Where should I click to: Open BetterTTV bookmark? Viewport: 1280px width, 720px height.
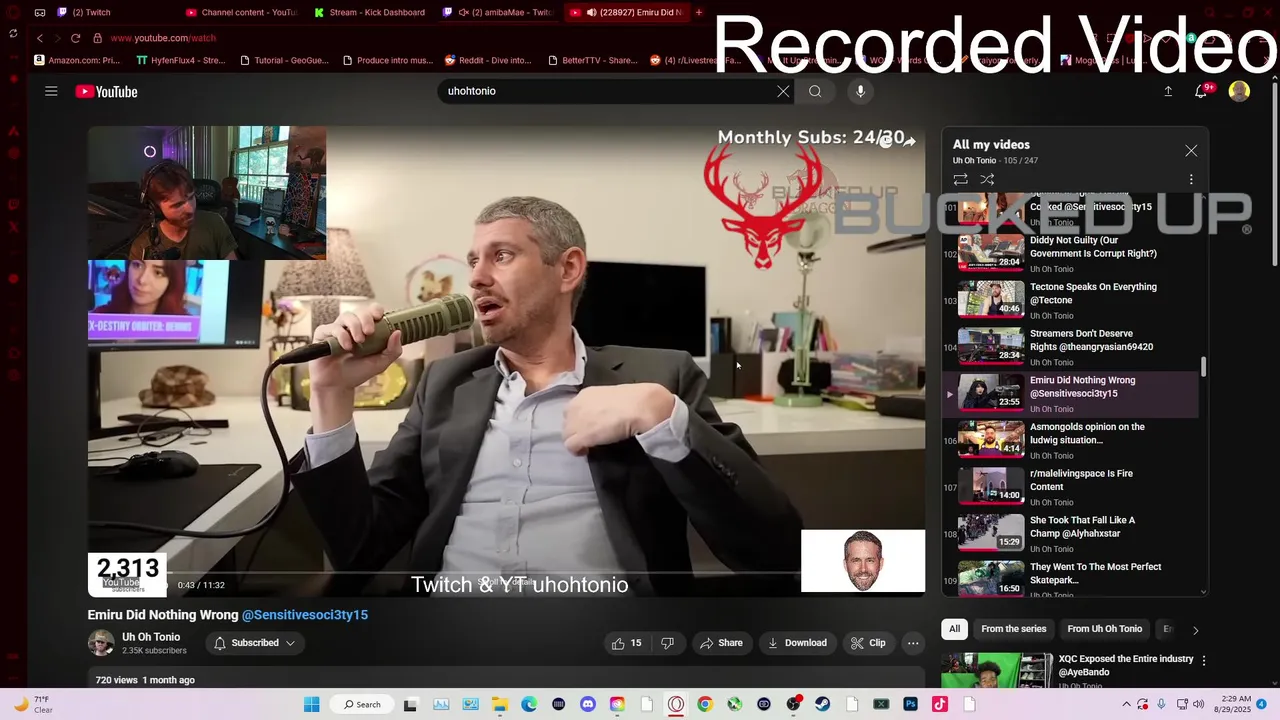point(592,60)
